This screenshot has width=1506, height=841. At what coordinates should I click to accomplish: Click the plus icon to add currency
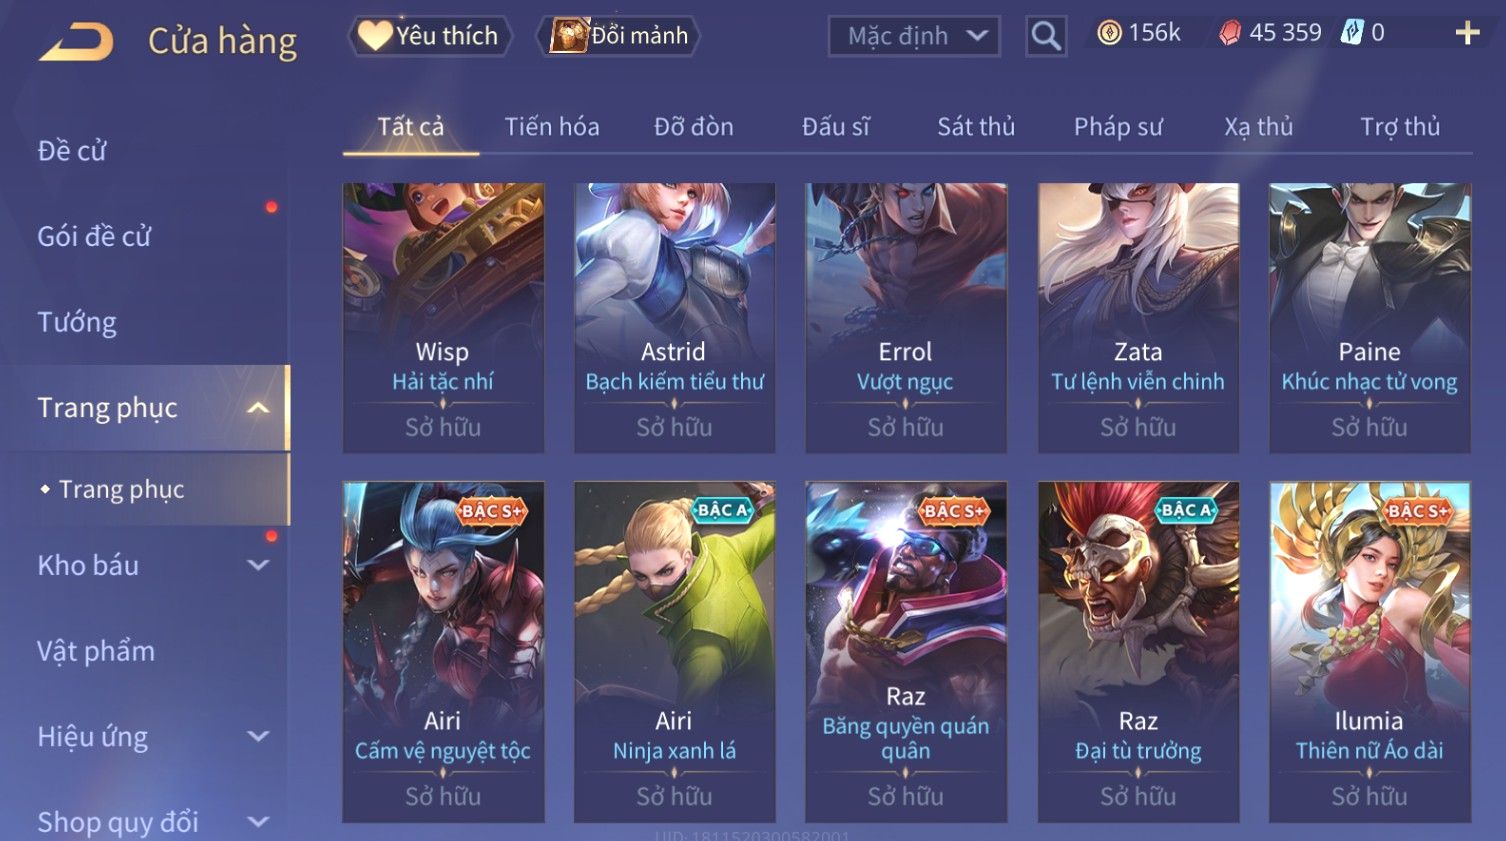(1467, 33)
